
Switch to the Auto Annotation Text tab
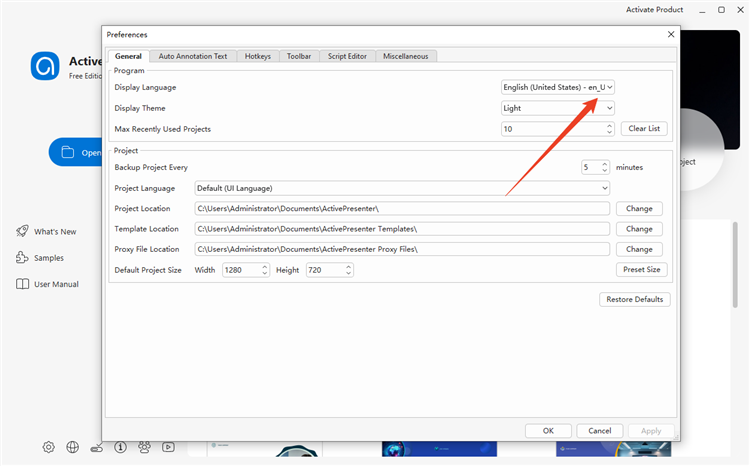(193, 56)
